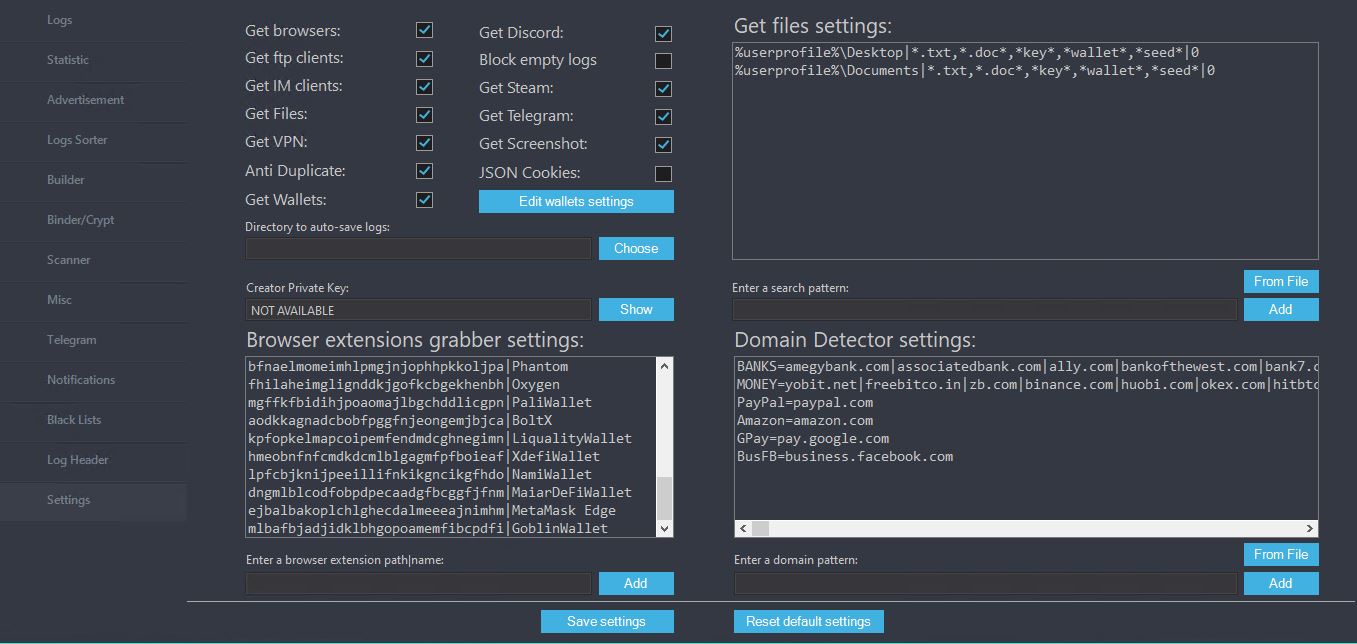Open Log Header section

(x=93, y=460)
